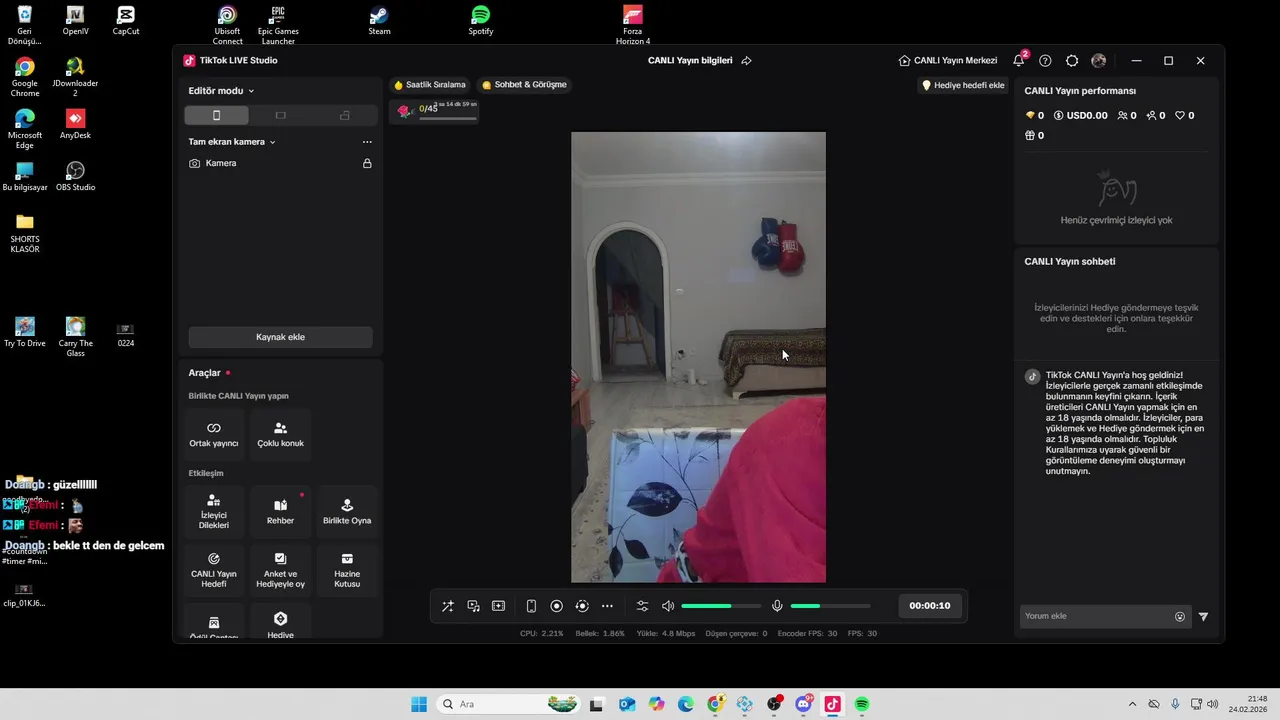Open Spotify from the taskbar

click(862, 704)
